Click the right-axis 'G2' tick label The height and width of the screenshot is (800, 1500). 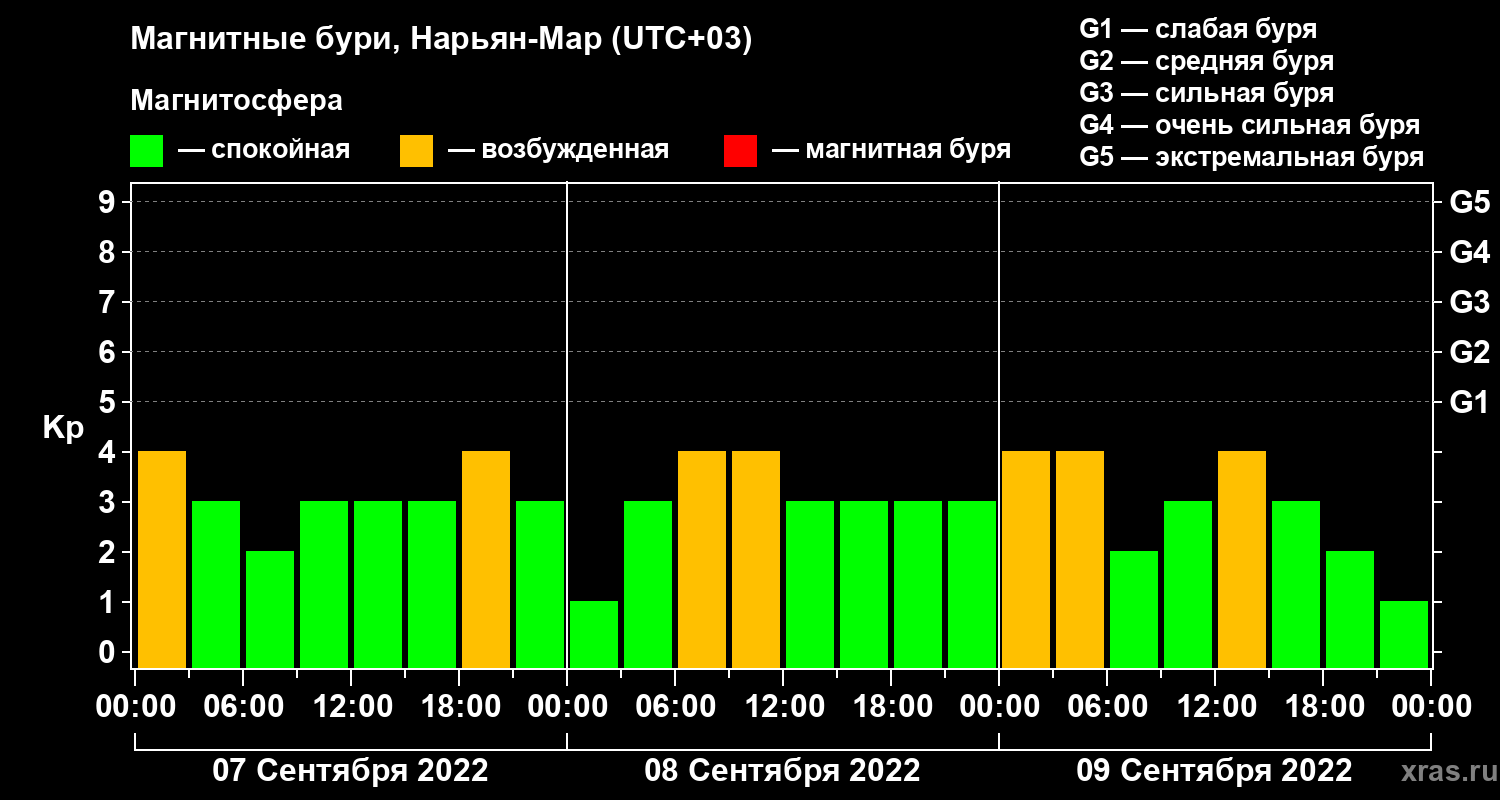pyautogui.click(x=1469, y=352)
